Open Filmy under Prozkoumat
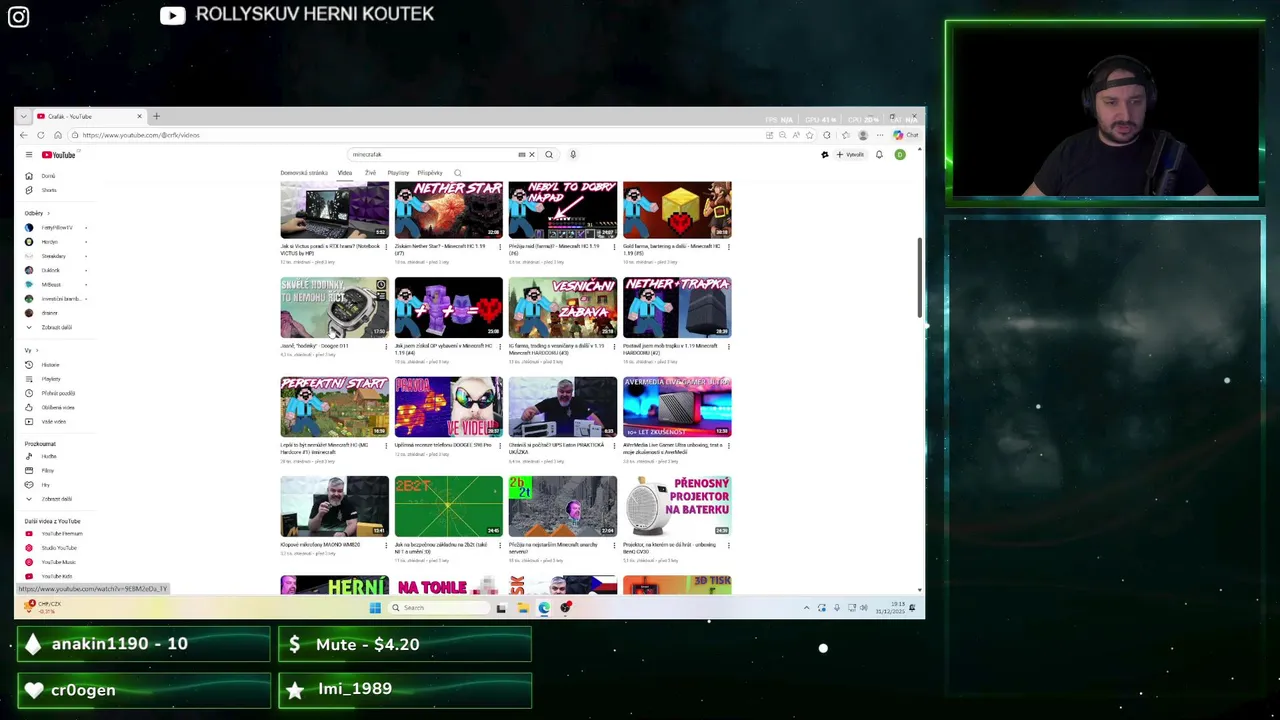The height and width of the screenshot is (720, 1280). coord(47,470)
